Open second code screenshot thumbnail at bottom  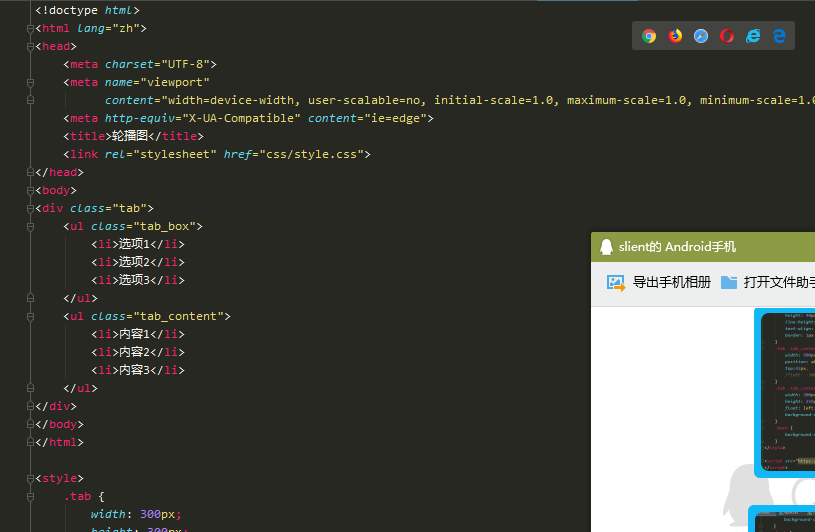click(x=782, y=518)
